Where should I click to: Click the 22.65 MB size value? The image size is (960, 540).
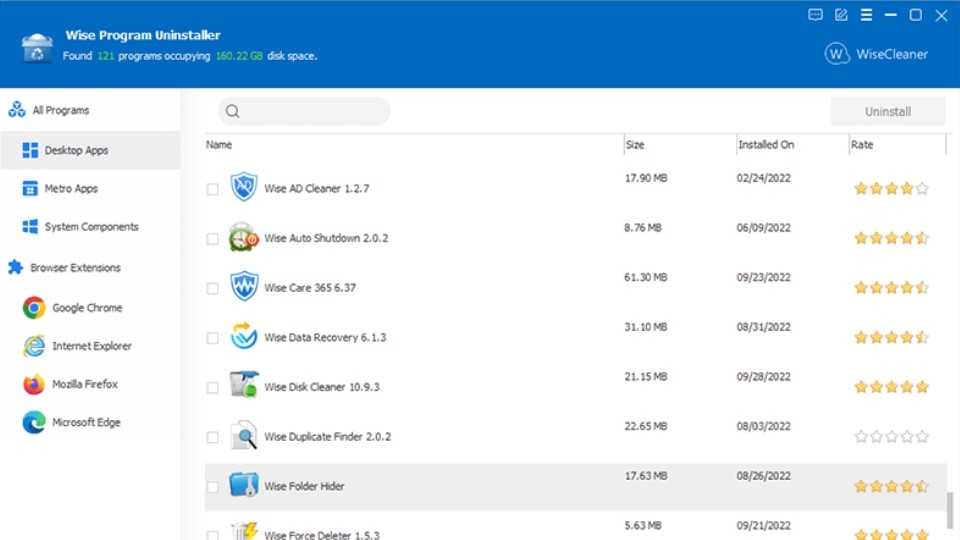point(645,426)
